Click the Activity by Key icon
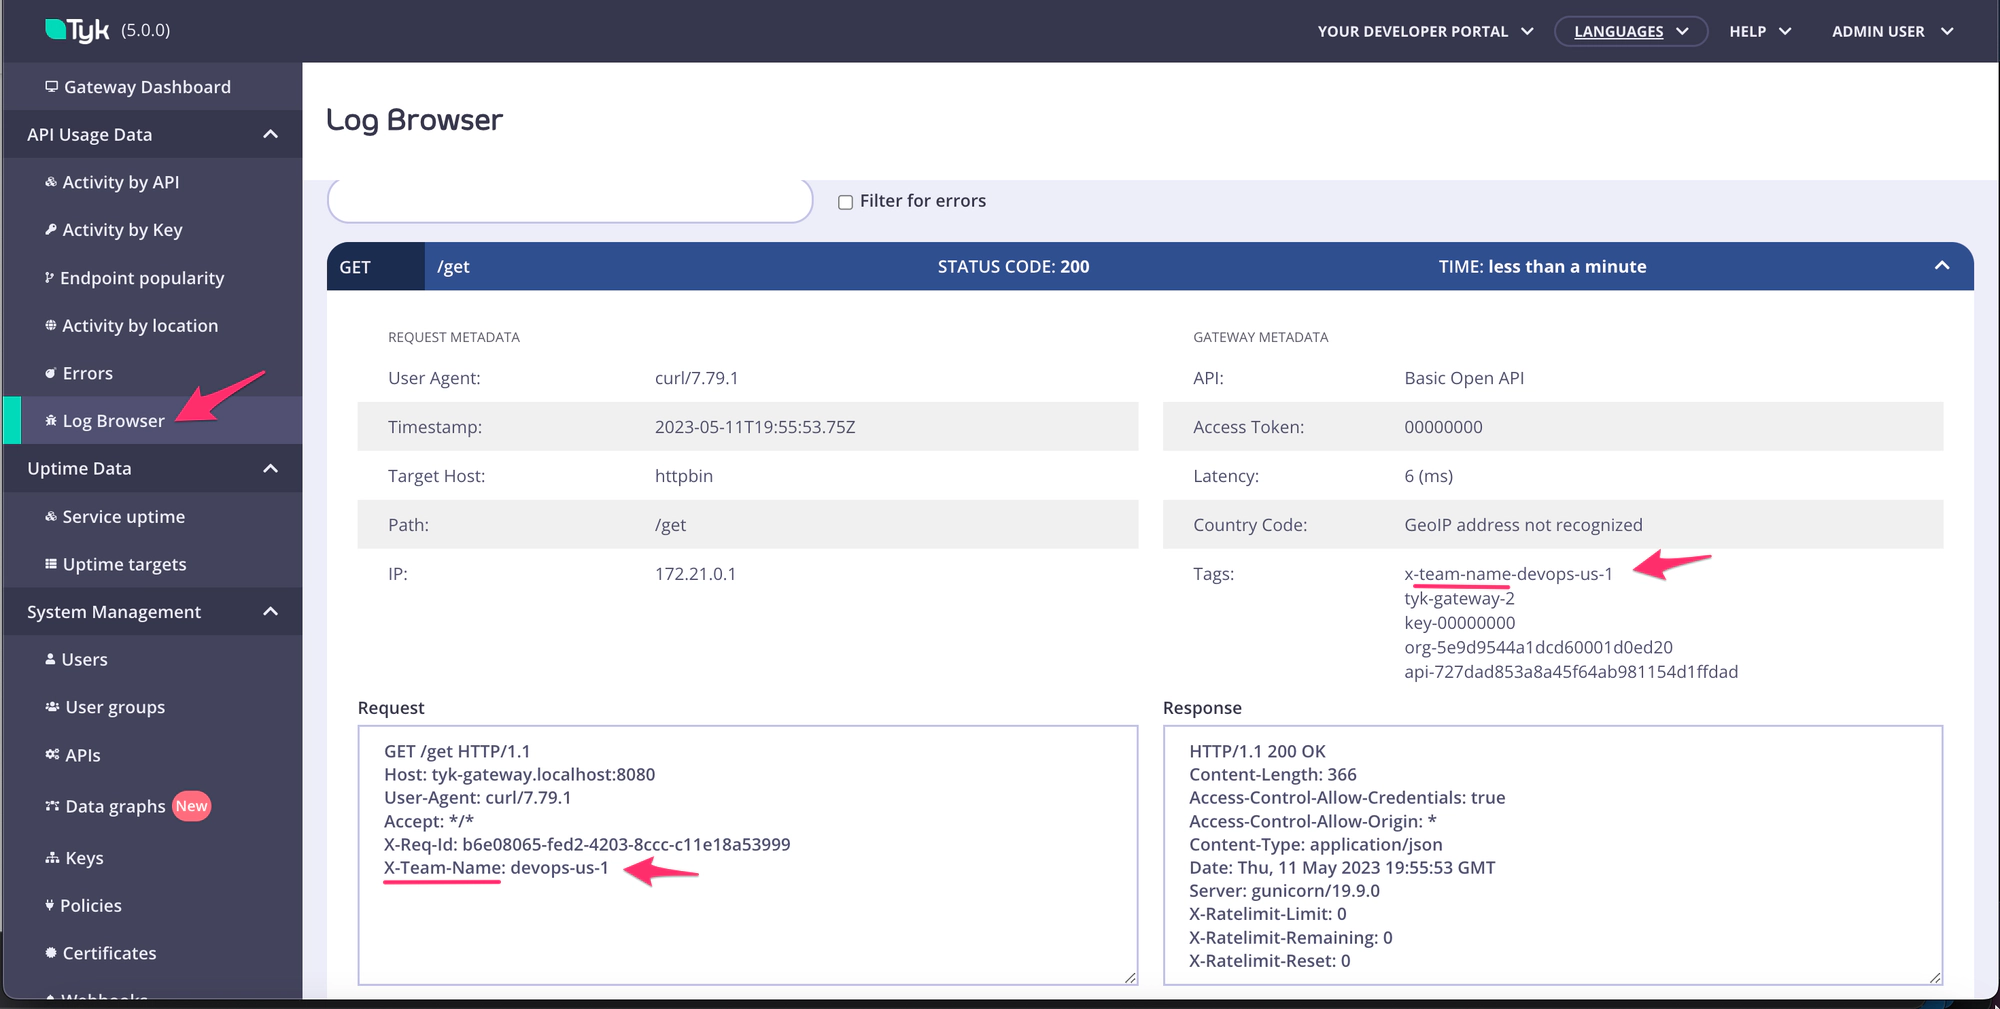The image size is (2000, 1009). coord(50,230)
